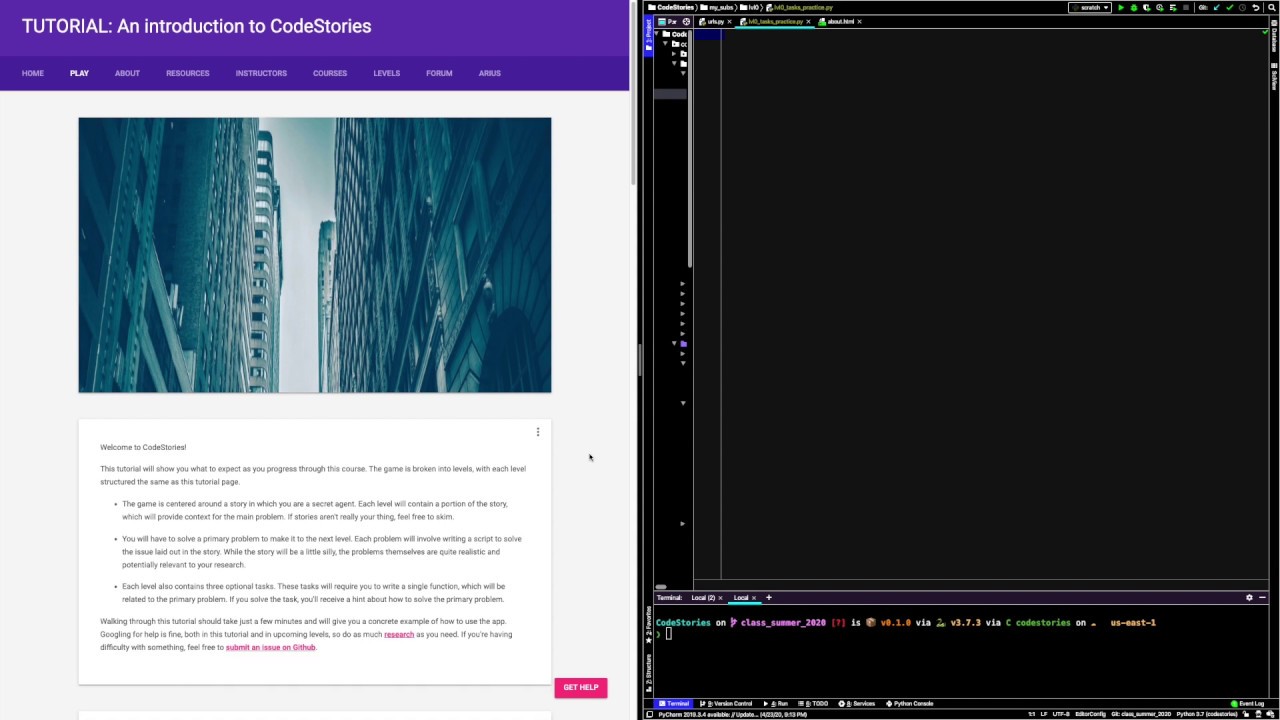Open FORUM page in website nav
This screenshot has width=1280, height=720.
click(x=439, y=73)
